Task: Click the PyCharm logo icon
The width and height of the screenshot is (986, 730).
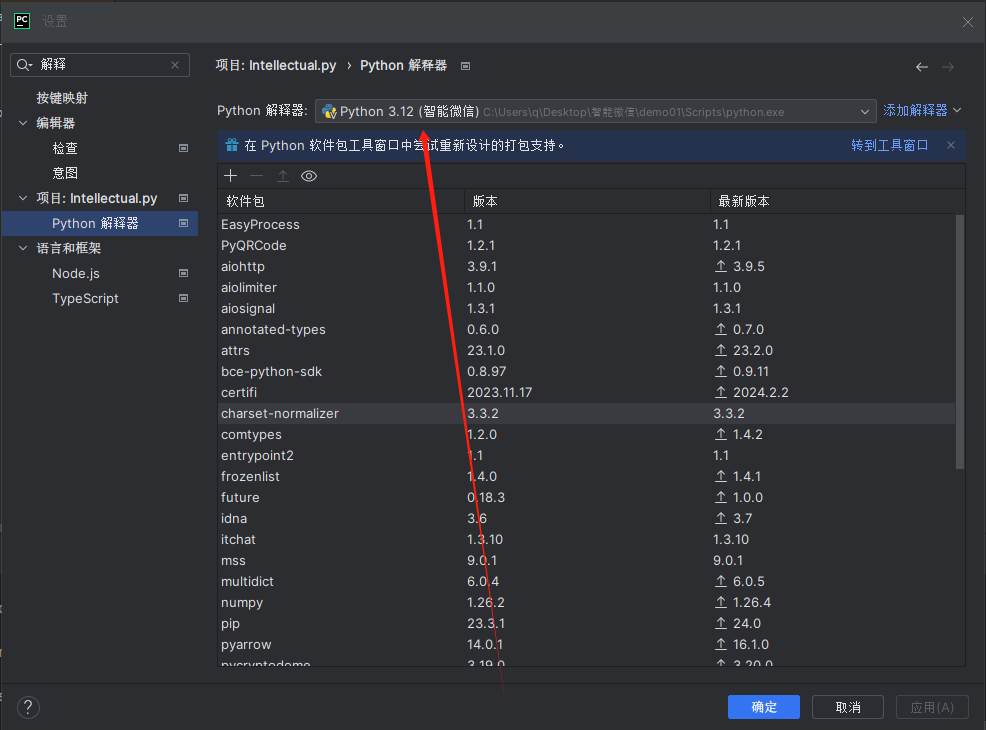Action: 22,21
